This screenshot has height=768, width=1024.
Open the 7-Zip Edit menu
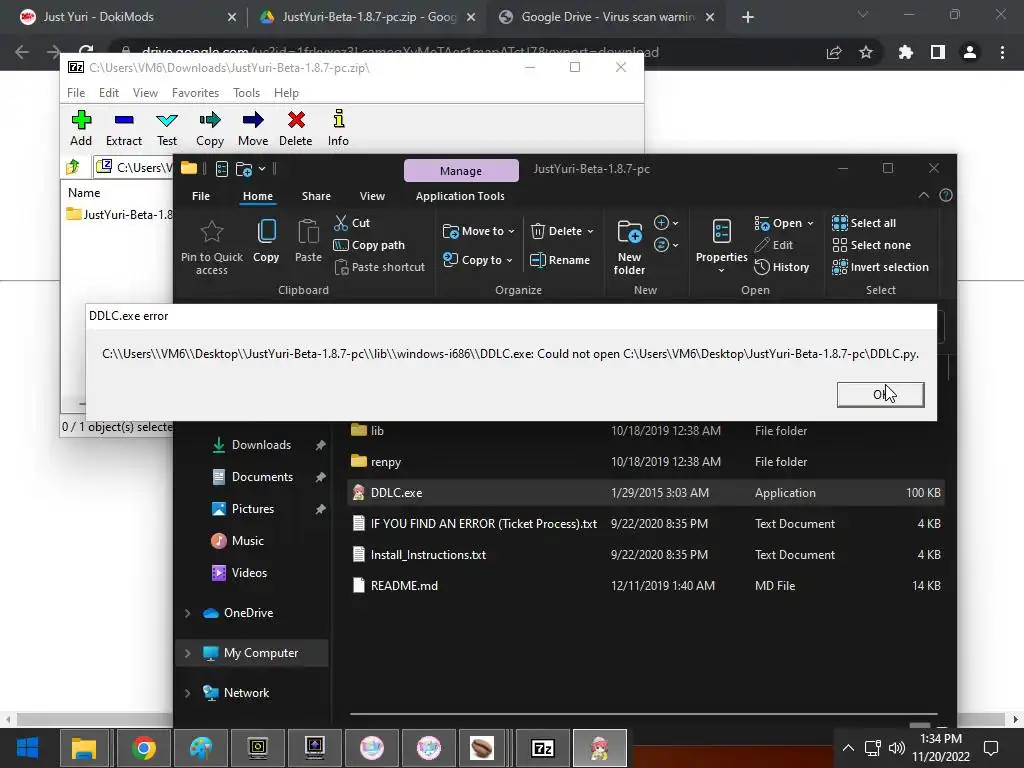tap(108, 93)
